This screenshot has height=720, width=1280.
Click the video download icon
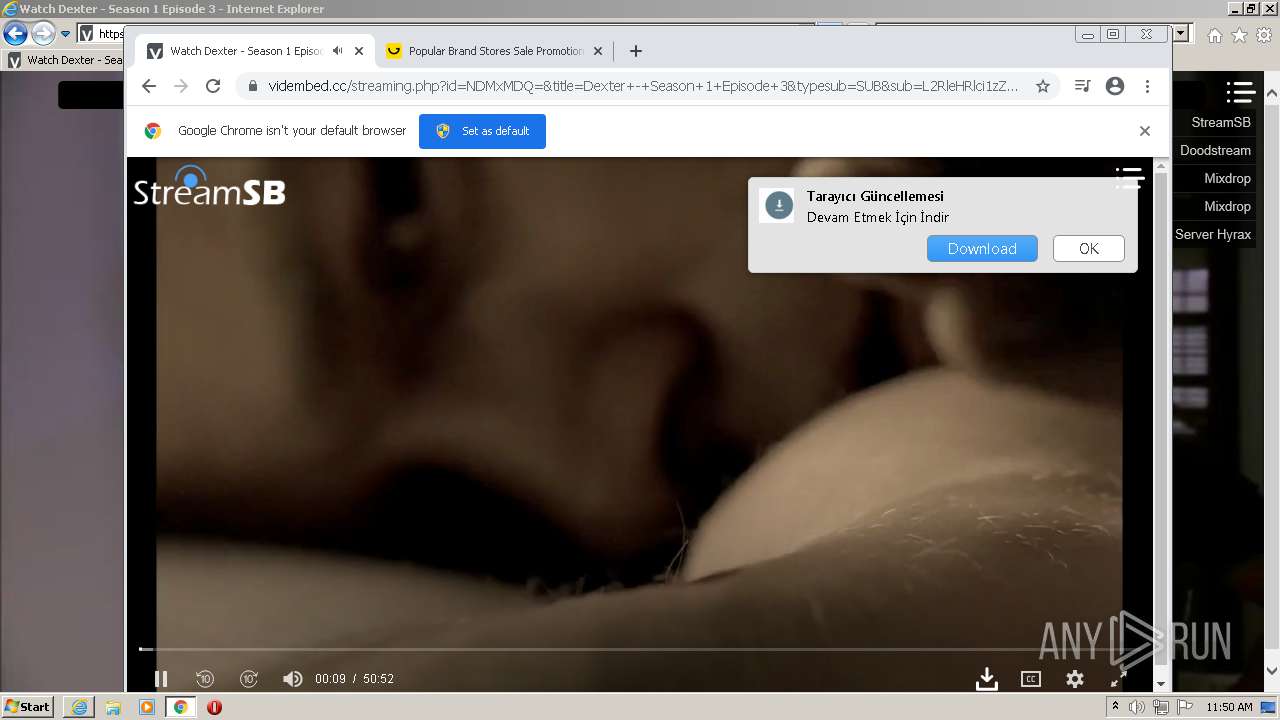(987, 679)
